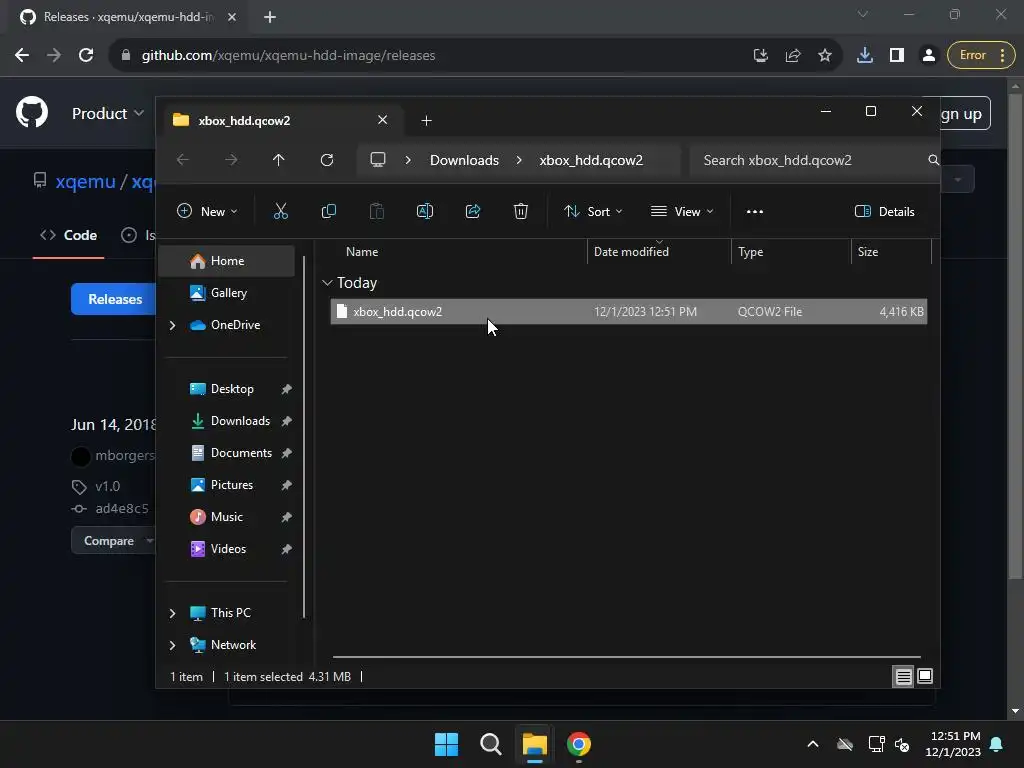The width and height of the screenshot is (1024, 768).
Task: Click the Chrome icon in the taskbar
Action: coord(579,744)
